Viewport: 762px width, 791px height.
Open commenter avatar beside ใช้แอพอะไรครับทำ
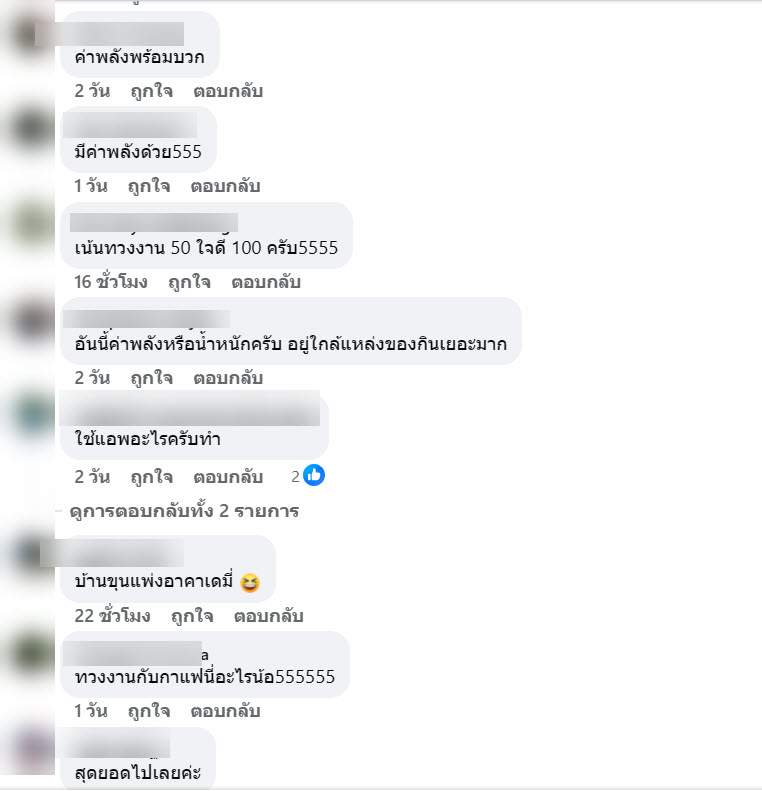tap(33, 415)
